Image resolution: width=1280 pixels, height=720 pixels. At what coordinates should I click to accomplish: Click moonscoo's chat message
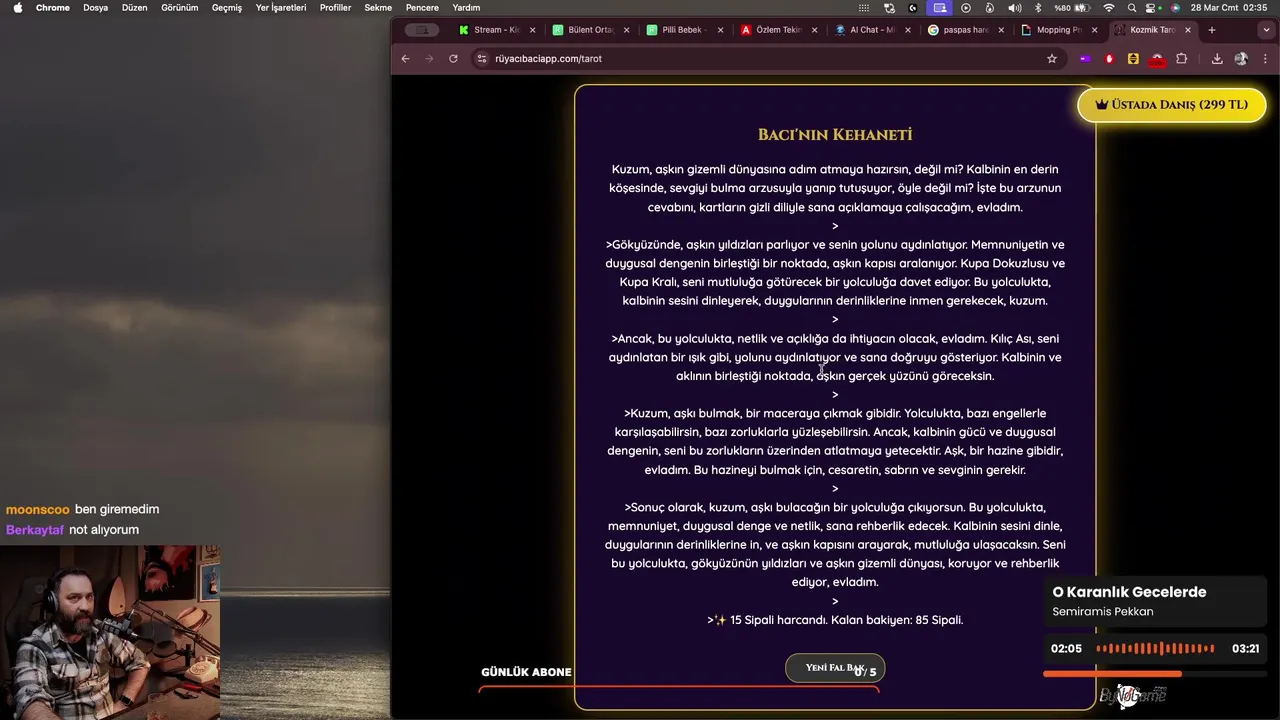[83, 509]
